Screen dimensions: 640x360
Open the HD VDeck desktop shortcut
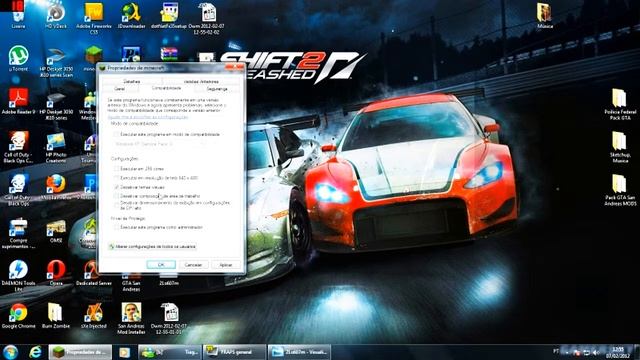pyautogui.click(x=56, y=16)
